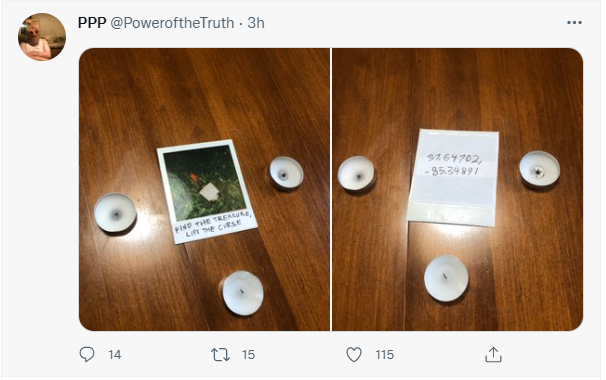This screenshot has width=606, height=380.
Task: Click the red flower inside the polaroid picture
Action: pos(194,178)
